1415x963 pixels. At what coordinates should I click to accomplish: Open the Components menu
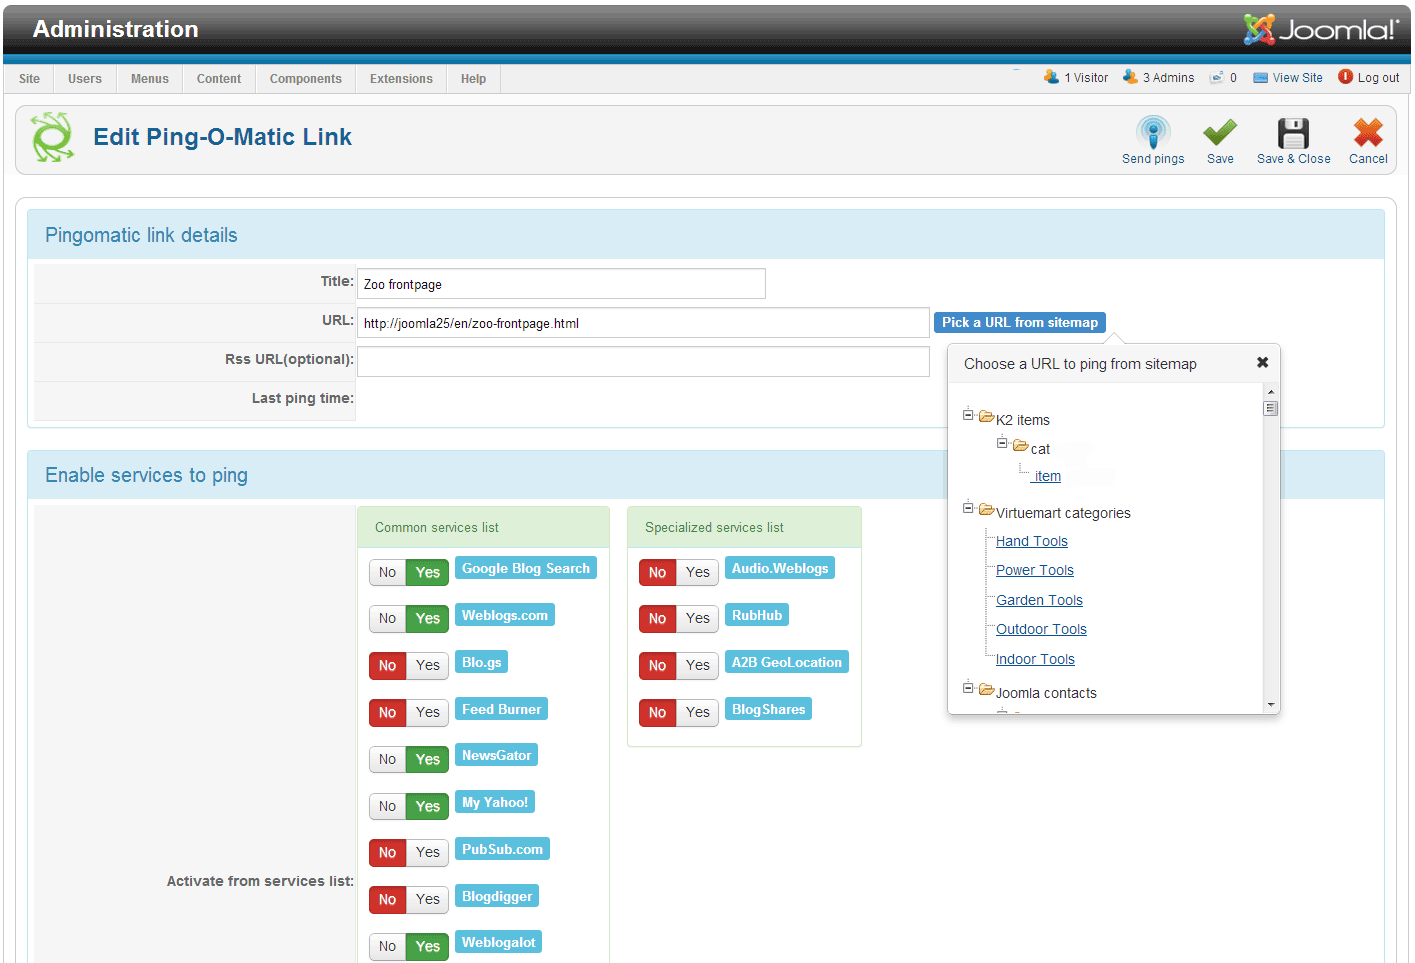coord(305,79)
